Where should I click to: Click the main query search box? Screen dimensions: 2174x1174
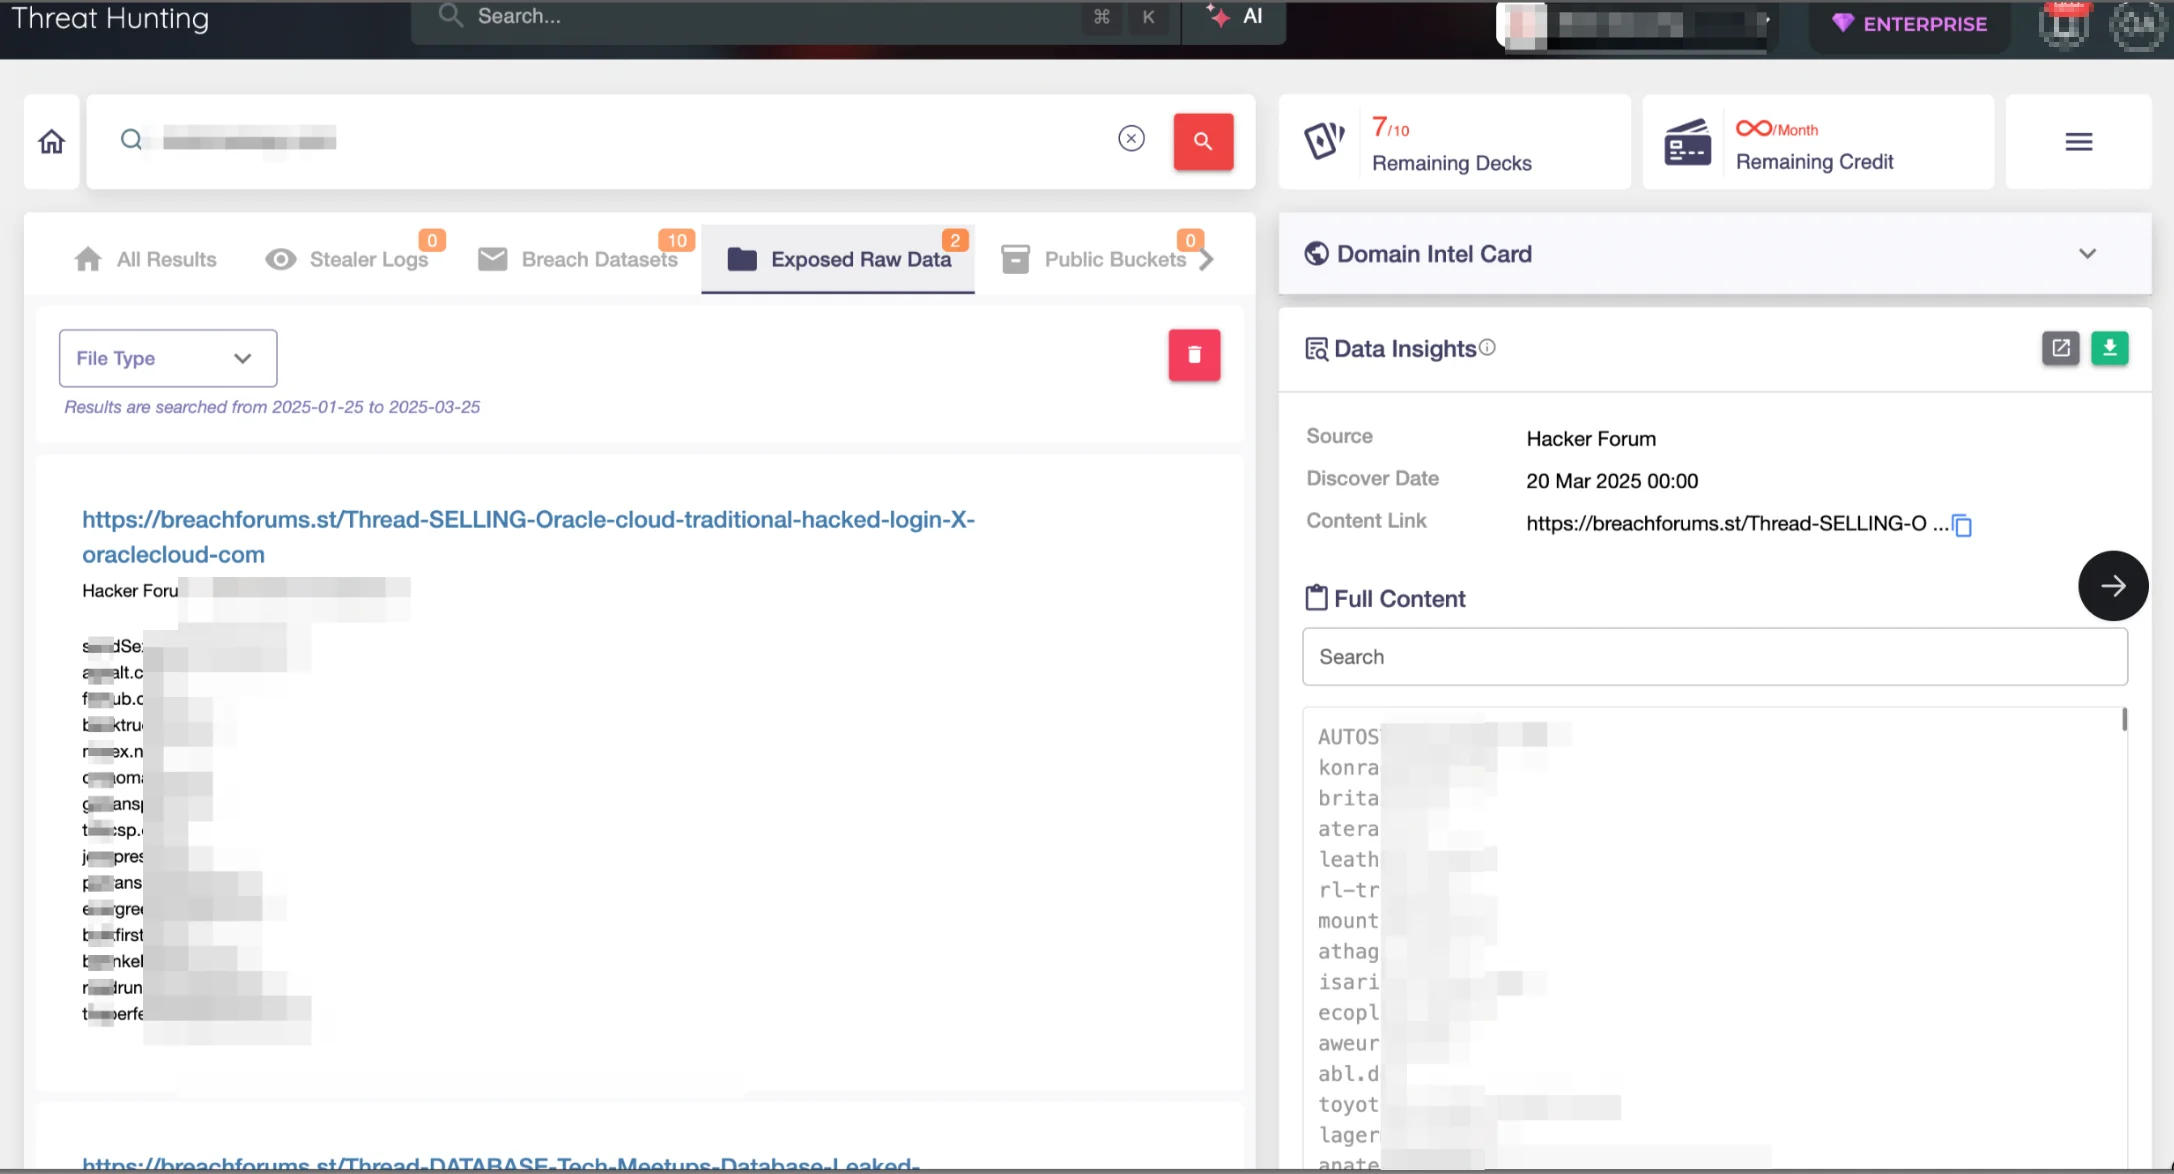620,140
